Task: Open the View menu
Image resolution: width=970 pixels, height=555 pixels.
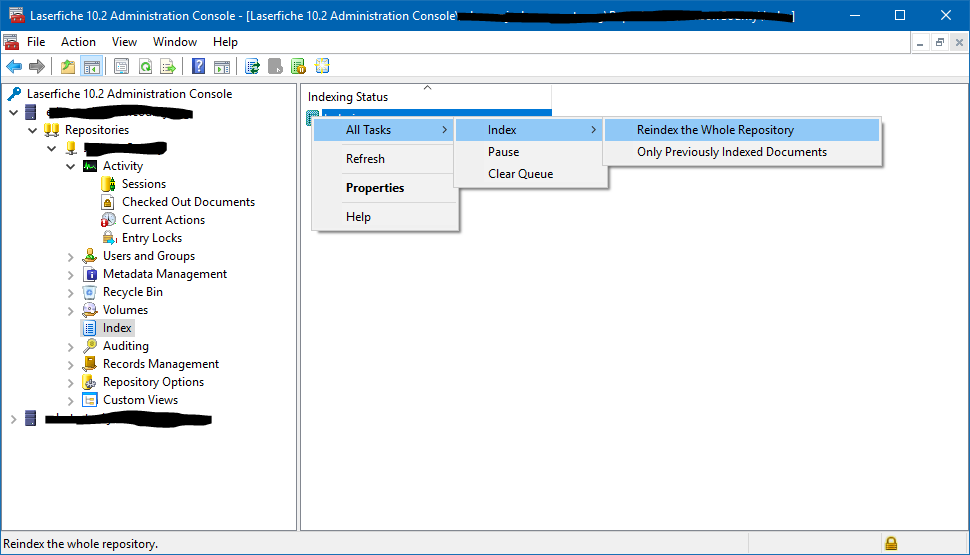Action: (x=124, y=41)
